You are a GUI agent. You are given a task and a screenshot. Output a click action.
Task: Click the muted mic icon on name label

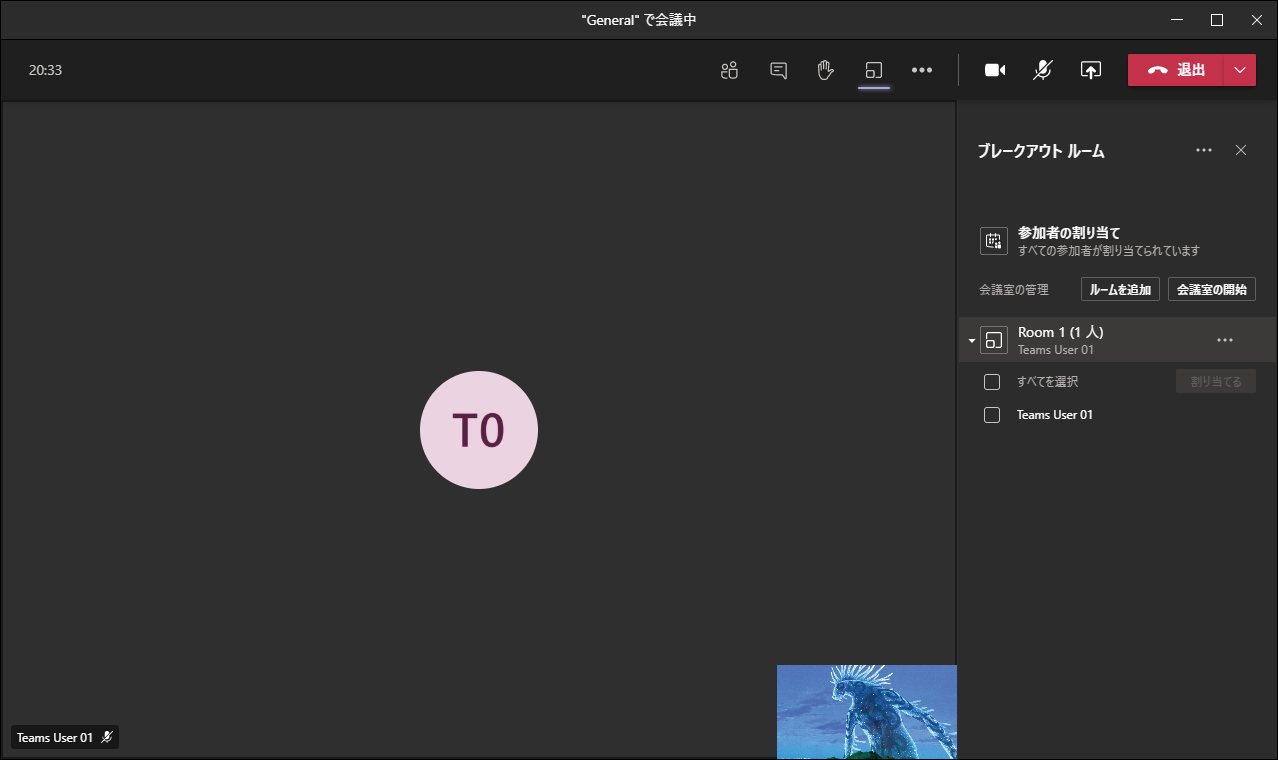pyautogui.click(x=107, y=737)
